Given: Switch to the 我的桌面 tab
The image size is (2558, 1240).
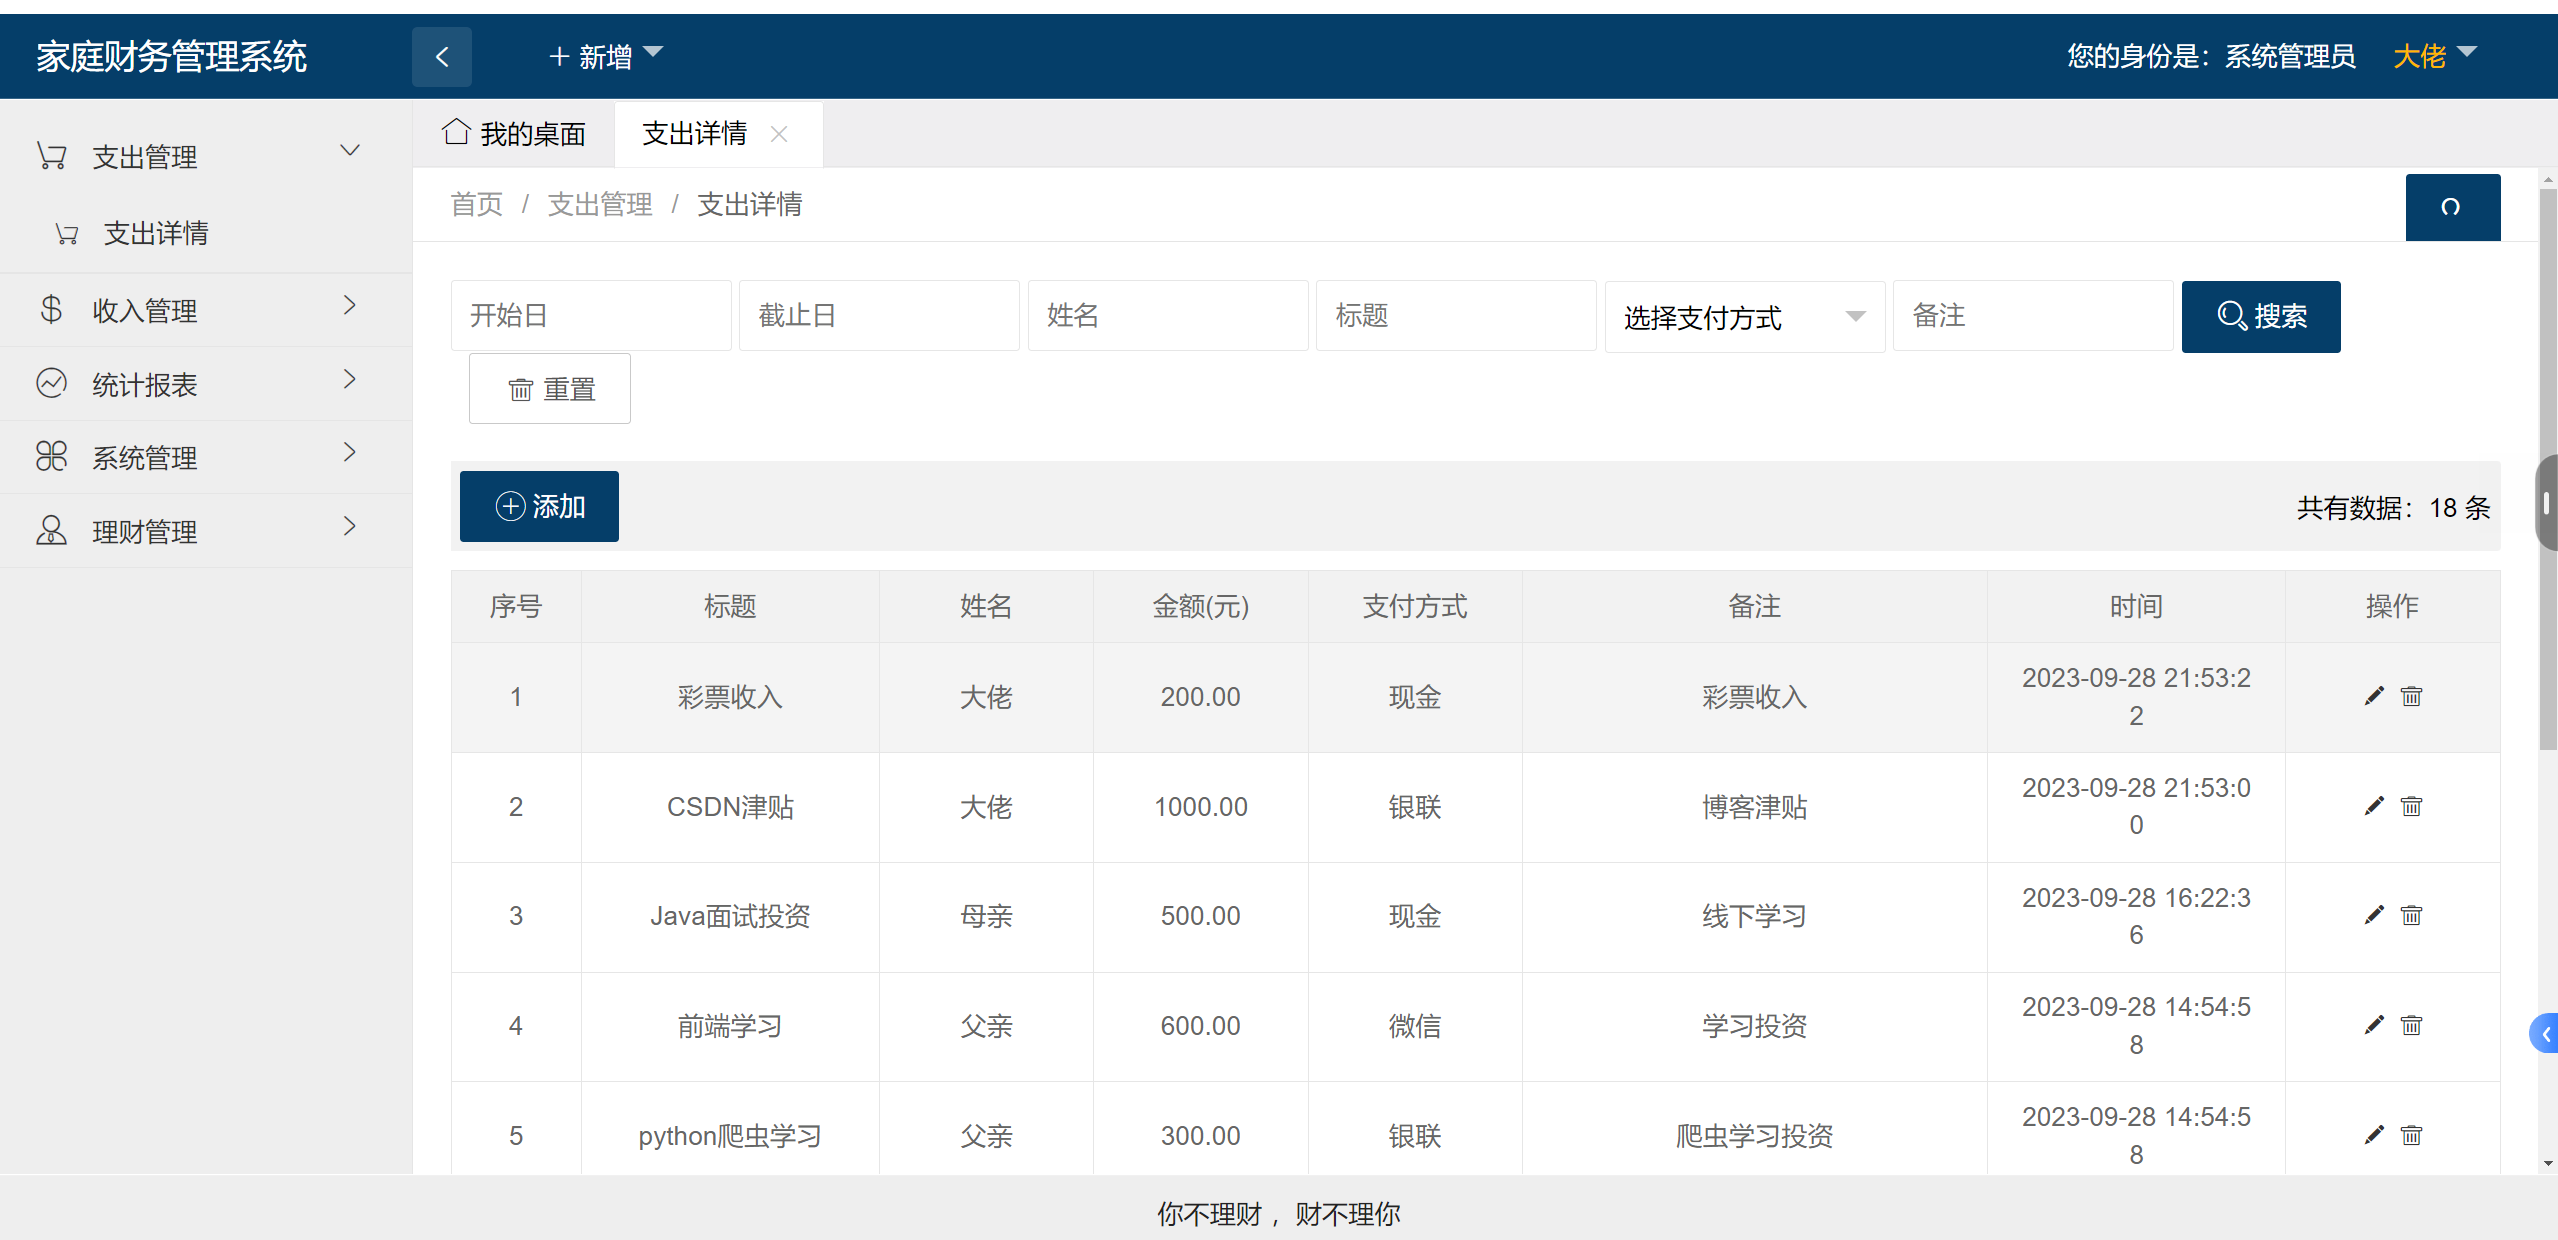Looking at the screenshot, I should click(533, 132).
